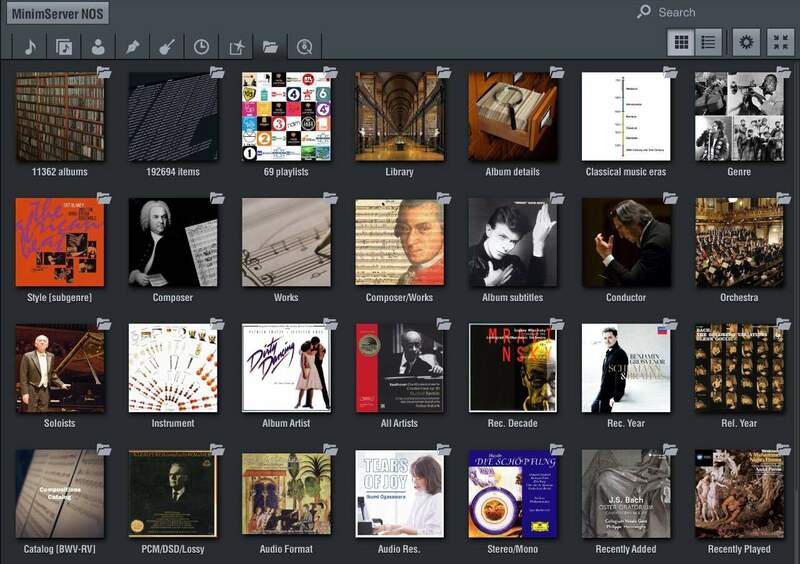Expand the 69 playlists folder
Viewport: 800px width, 564px height.
(286, 116)
